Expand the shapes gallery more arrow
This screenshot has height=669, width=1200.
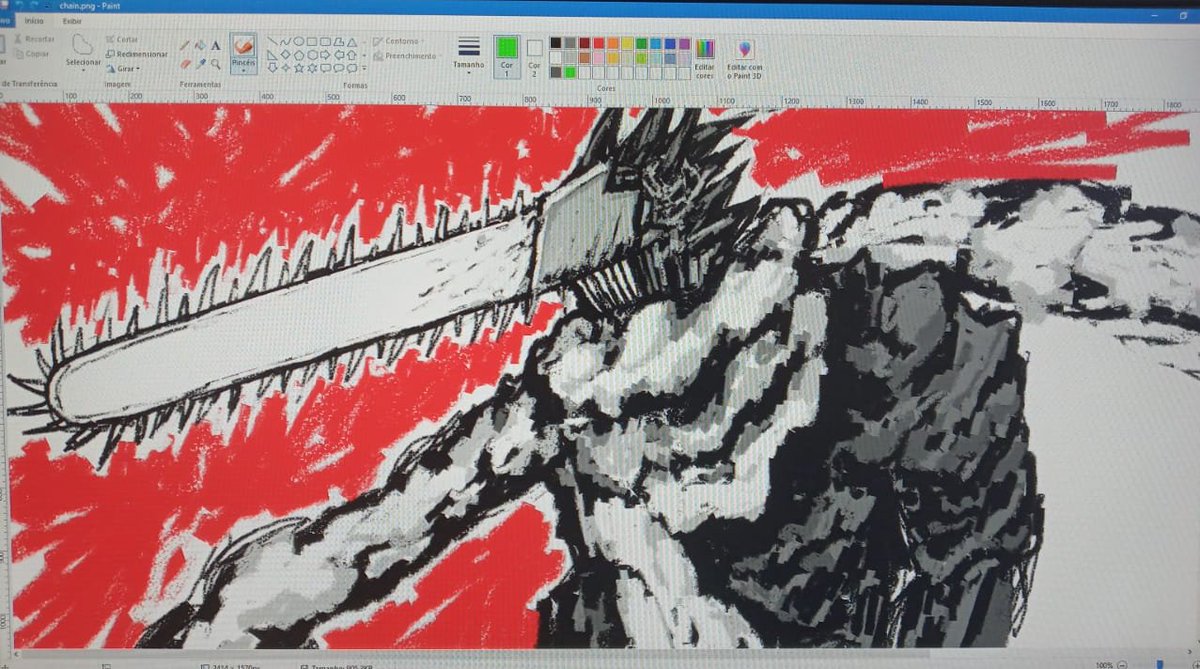tap(364, 69)
